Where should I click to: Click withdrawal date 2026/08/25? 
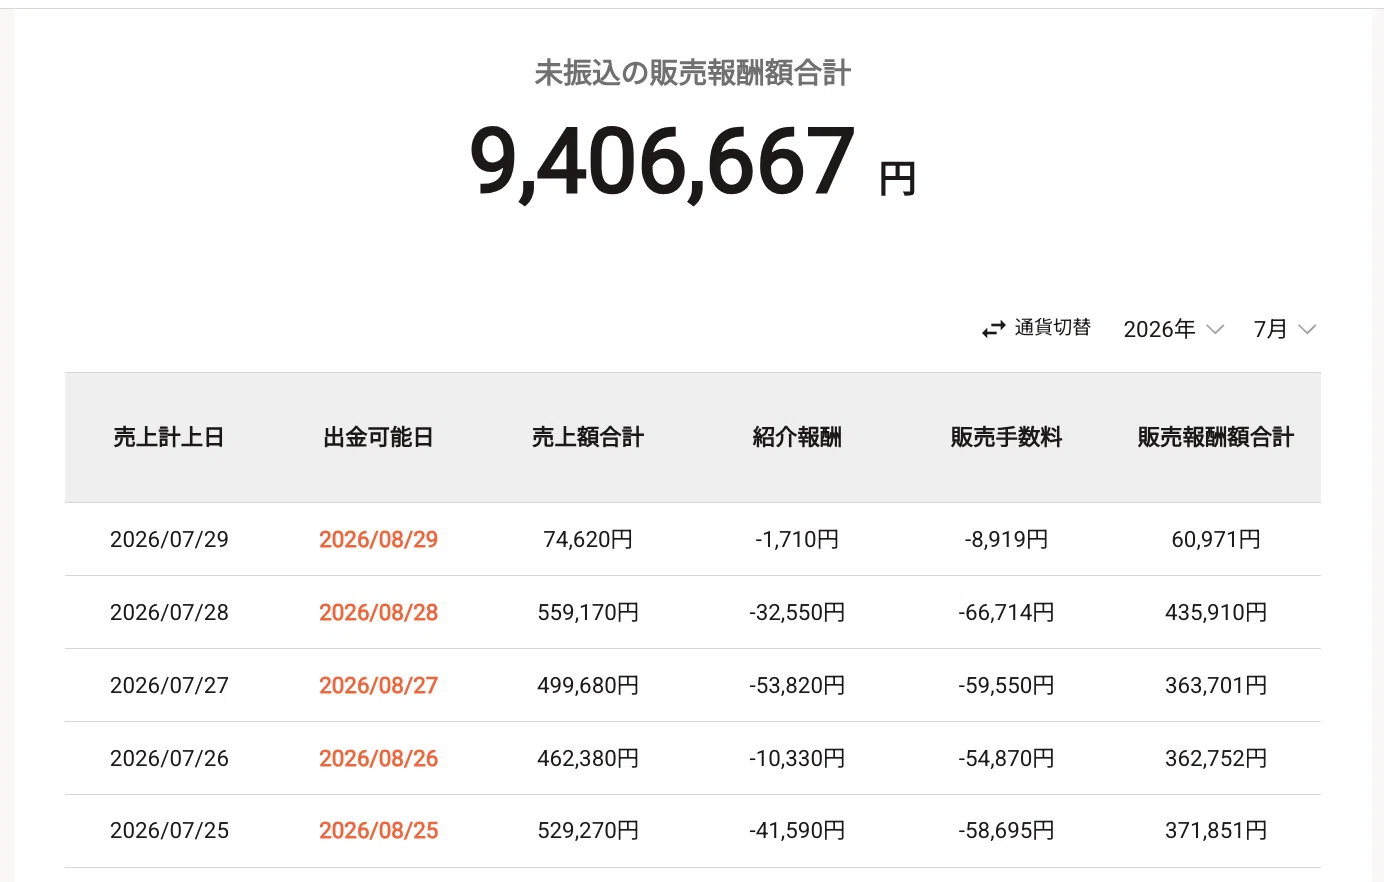[x=378, y=830]
